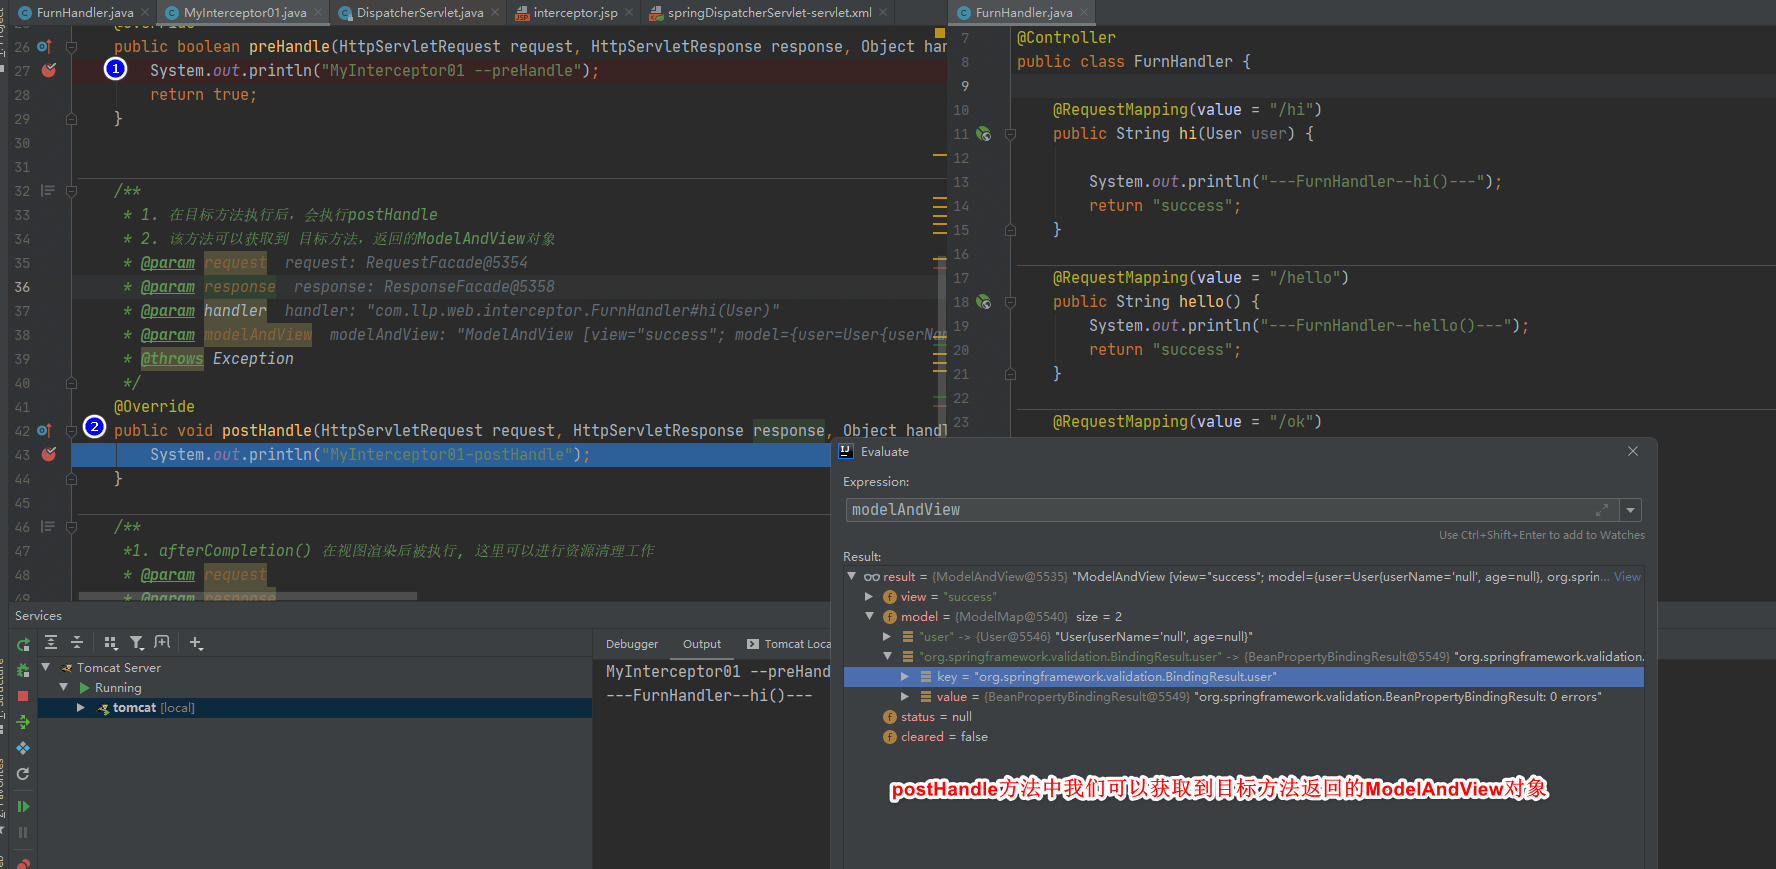Click Expand All in Services toolbar
1776x869 pixels.
[x=51, y=643]
